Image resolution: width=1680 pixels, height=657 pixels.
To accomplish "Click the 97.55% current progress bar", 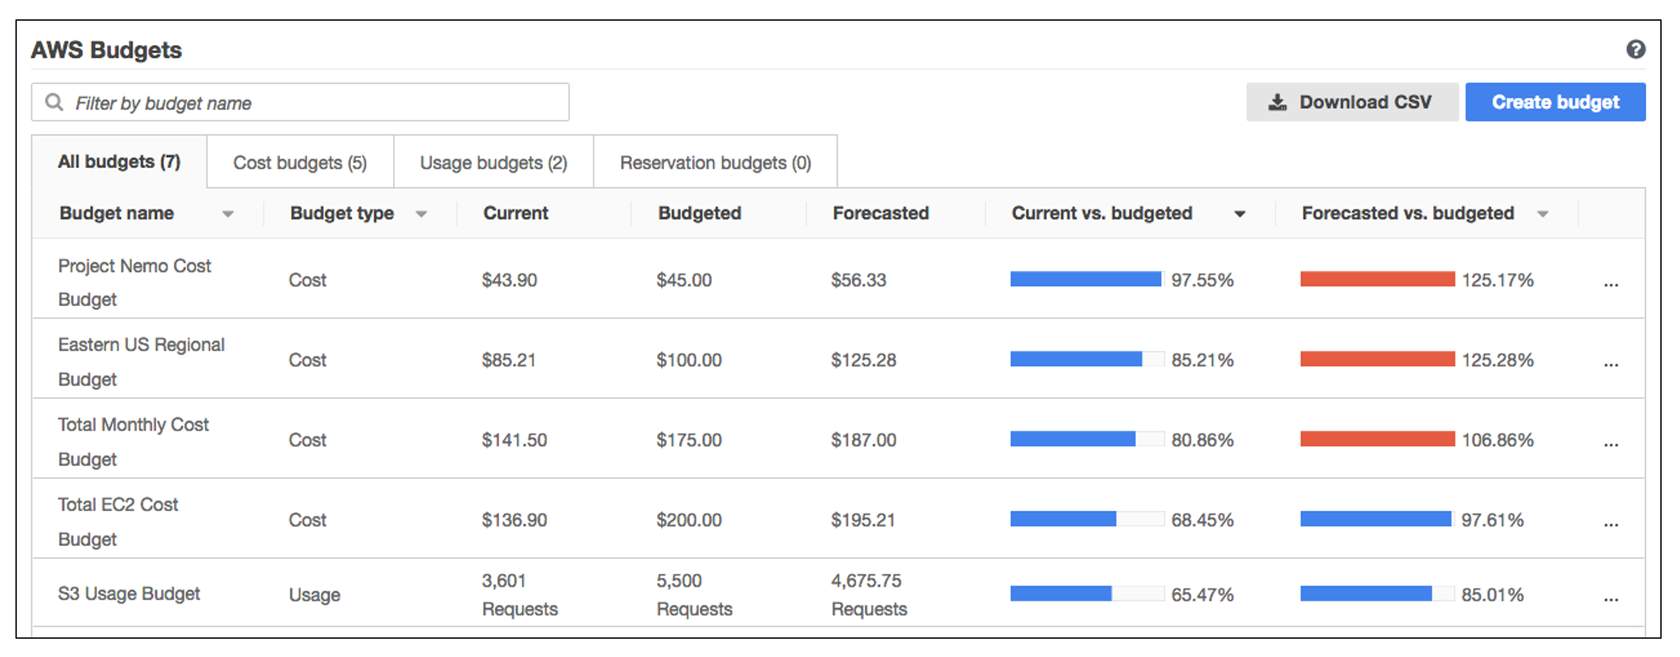I will pos(1087,280).
